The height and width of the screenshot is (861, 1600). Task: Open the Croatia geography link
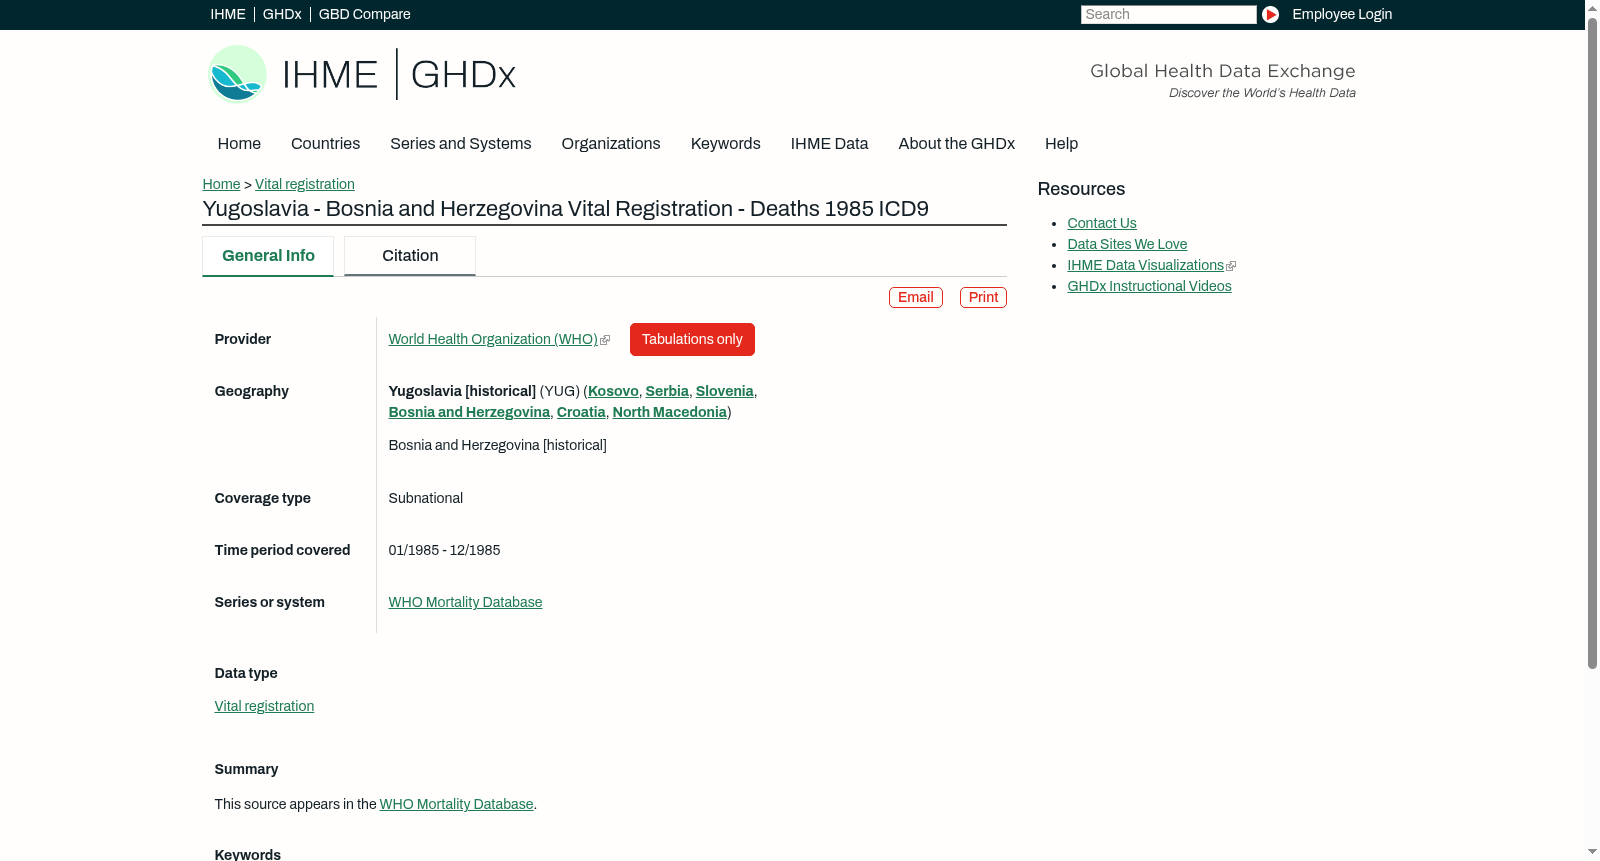pos(581,413)
